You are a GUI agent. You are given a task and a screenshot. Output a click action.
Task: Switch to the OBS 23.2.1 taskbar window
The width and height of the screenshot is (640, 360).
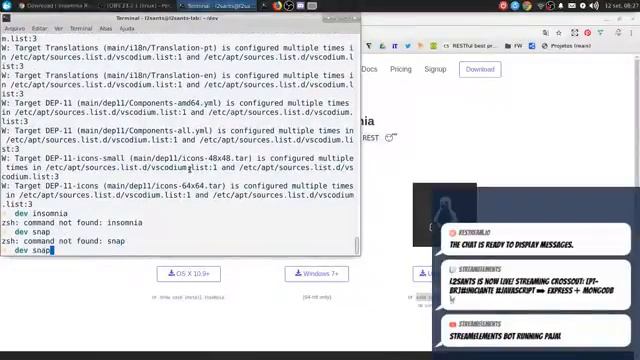coord(136,6)
